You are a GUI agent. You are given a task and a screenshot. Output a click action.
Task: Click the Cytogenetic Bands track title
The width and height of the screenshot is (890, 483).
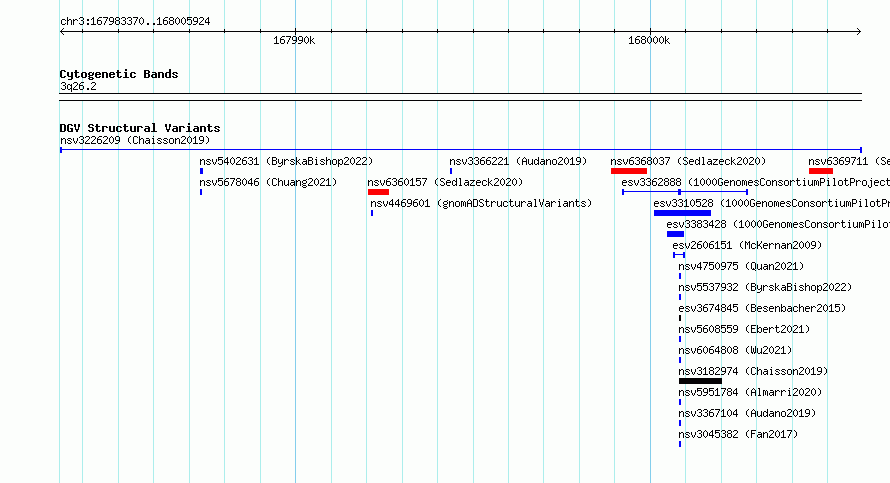click(x=119, y=74)
